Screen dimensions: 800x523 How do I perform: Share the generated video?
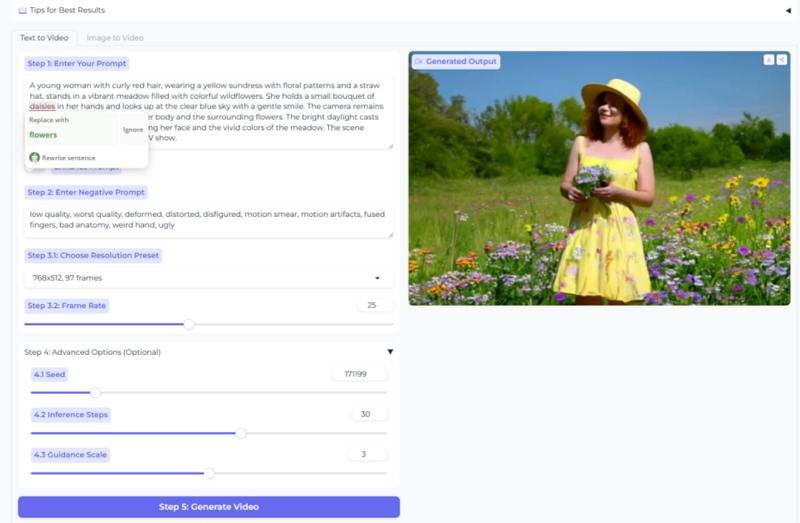coord(782,60)
